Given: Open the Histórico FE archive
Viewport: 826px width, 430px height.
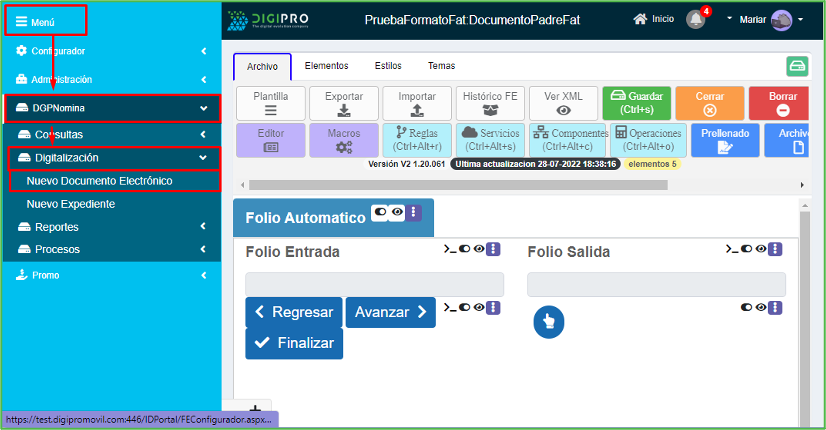Looking at the screenshot, I should [490, 103].
